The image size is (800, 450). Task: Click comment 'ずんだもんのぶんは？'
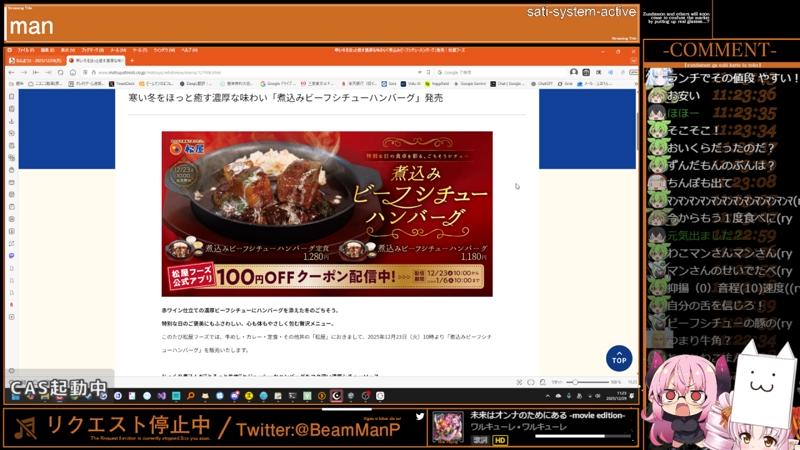[x=720, y=165]
